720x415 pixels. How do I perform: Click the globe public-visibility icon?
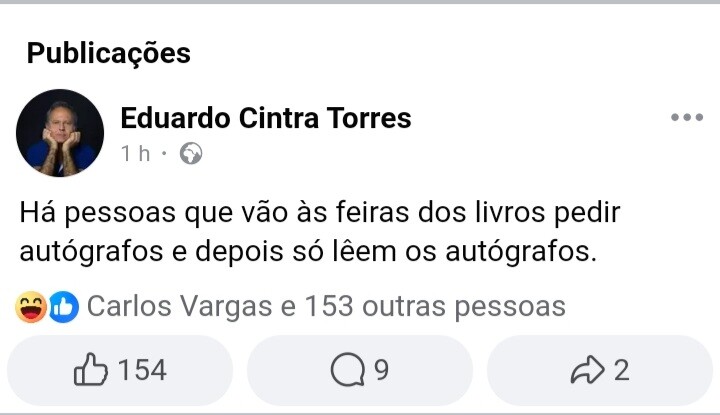(191, 154)
